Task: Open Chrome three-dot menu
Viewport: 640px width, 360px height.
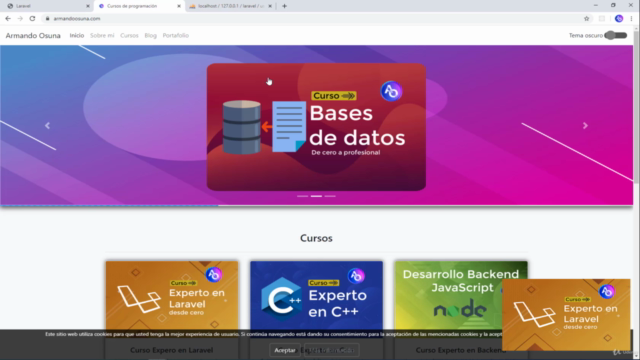Action: coord(631,18)
